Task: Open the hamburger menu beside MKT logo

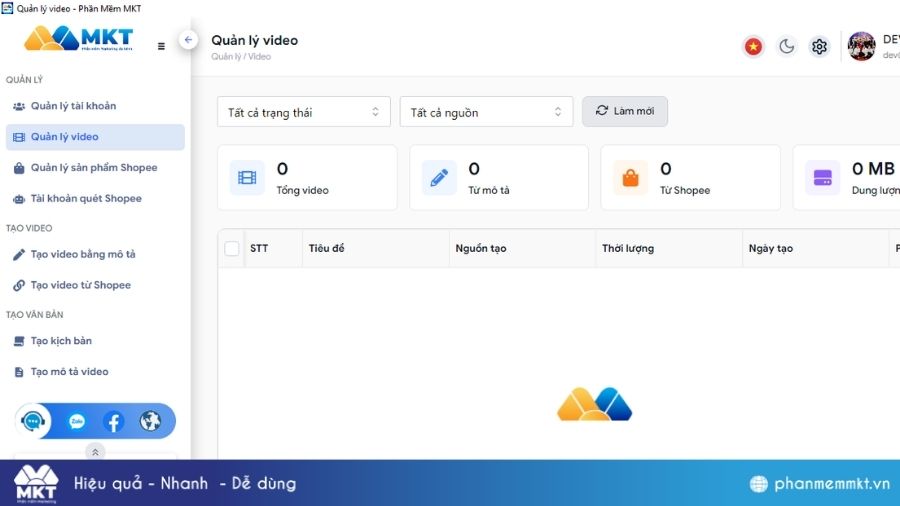Action: (161, 46)
